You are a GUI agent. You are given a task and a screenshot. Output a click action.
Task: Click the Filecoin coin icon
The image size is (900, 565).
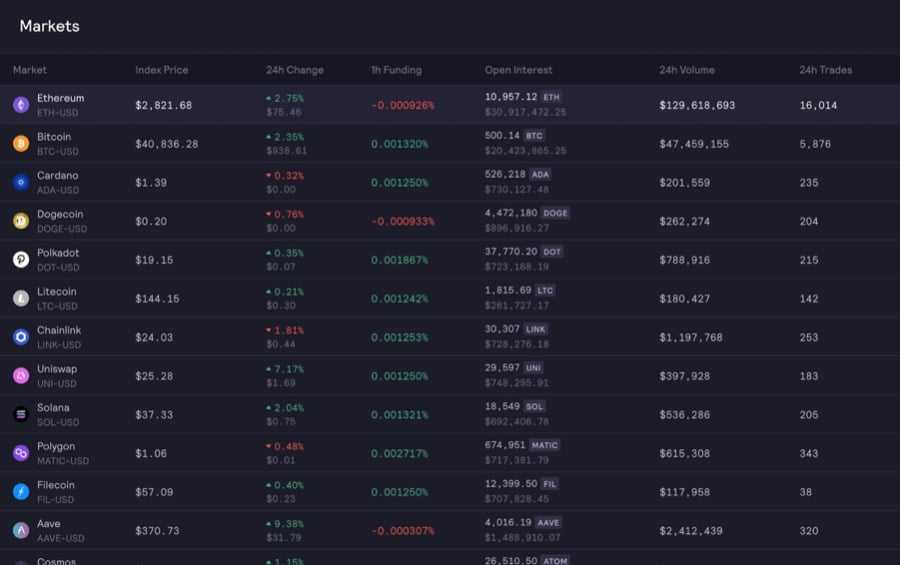(21, 492)
